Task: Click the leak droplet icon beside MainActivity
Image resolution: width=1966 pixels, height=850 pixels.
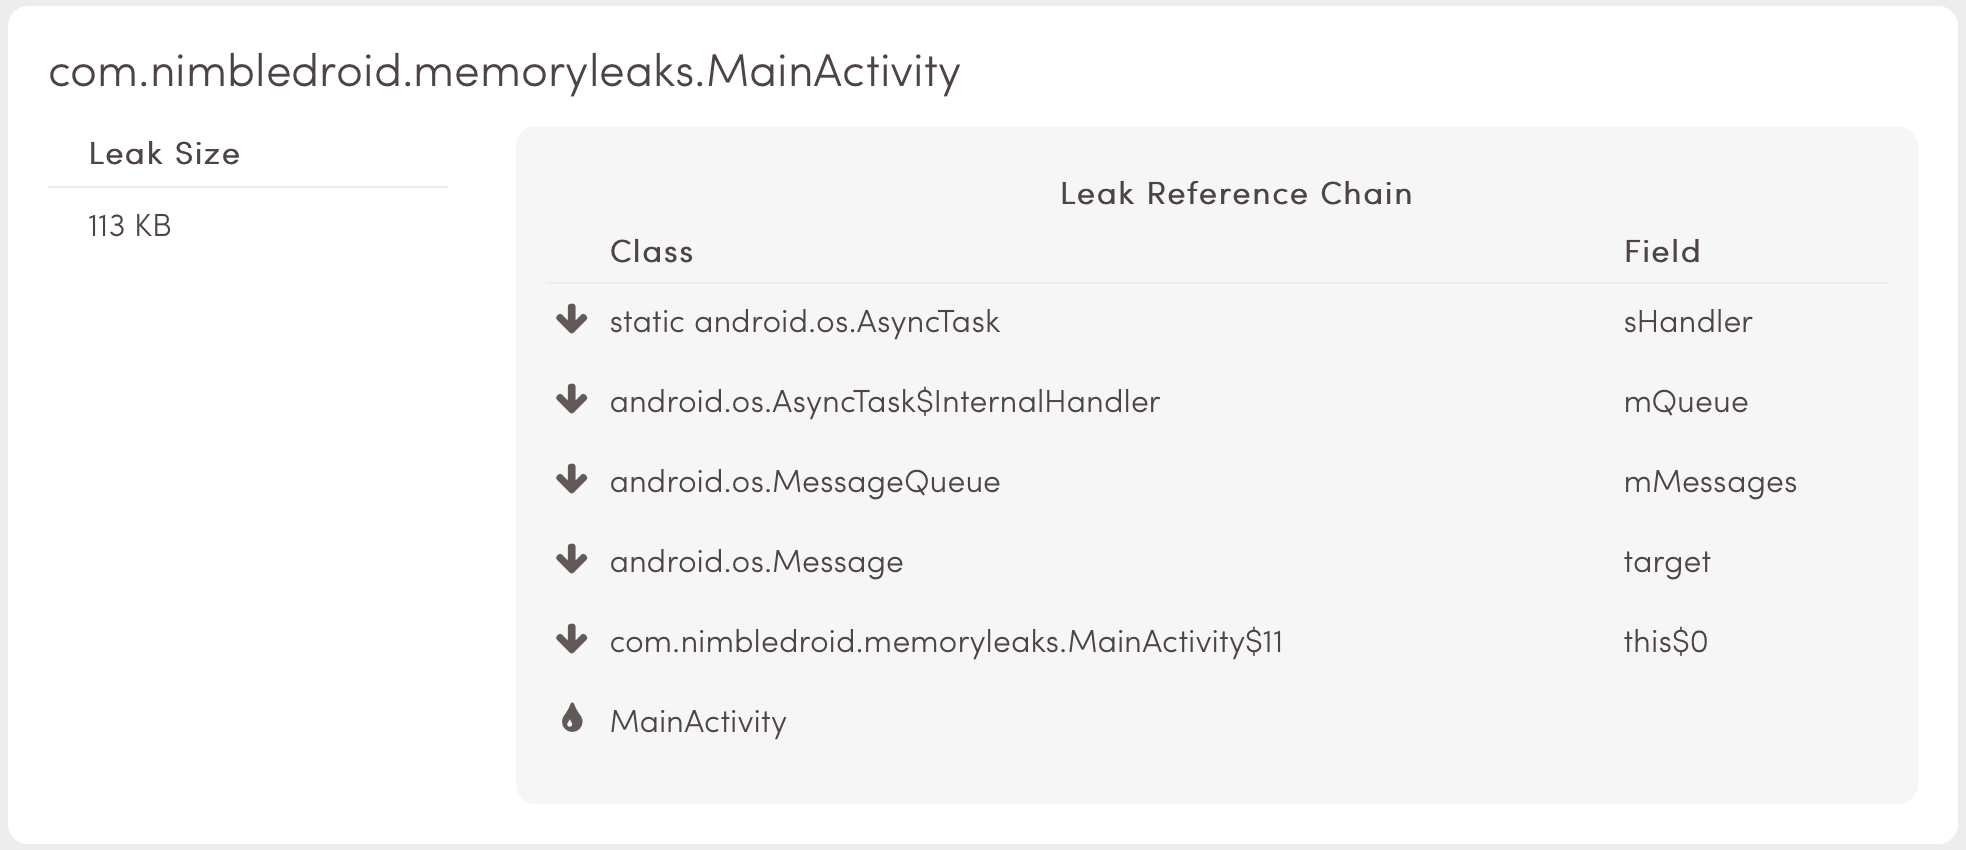Action: pyautogui.click(x=572, y=718)
